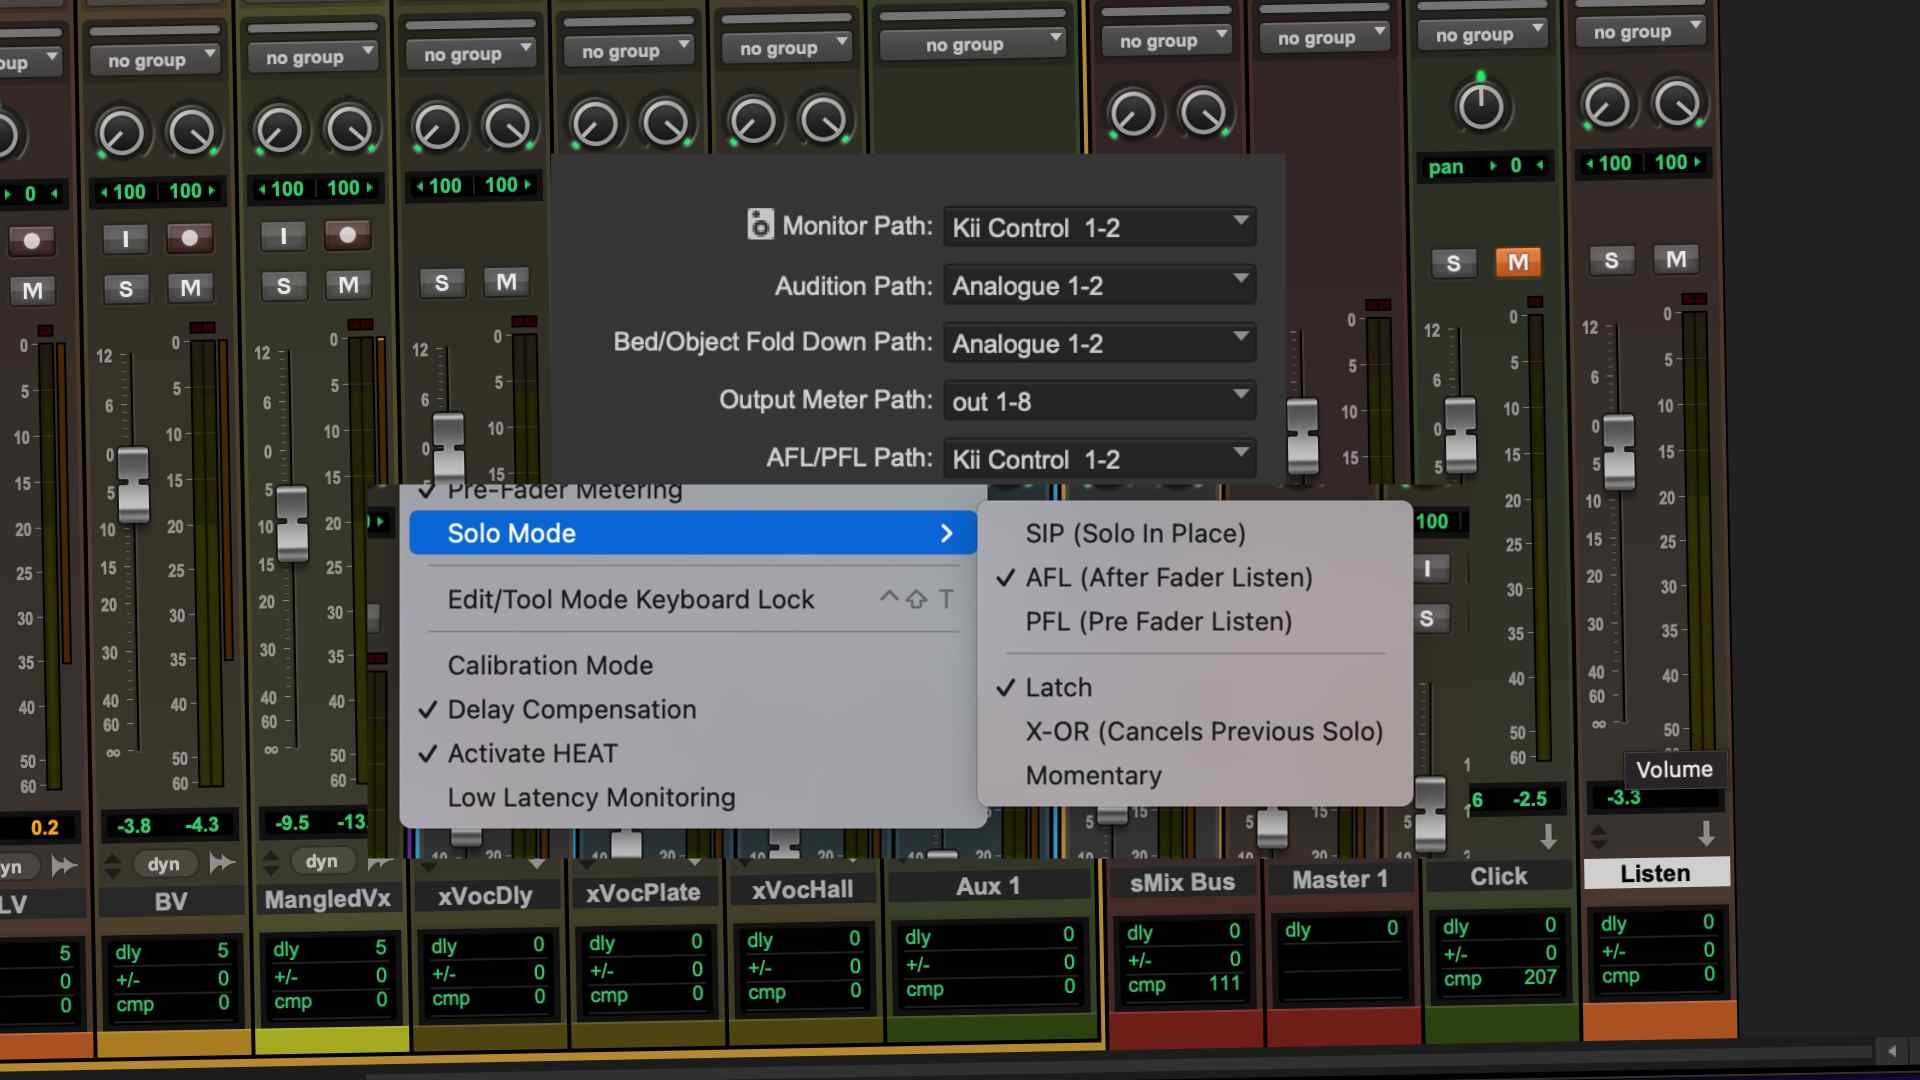Solo the MangledVx track
The height and width of the screenshot is (1080, 1920).
click(284, 286)
